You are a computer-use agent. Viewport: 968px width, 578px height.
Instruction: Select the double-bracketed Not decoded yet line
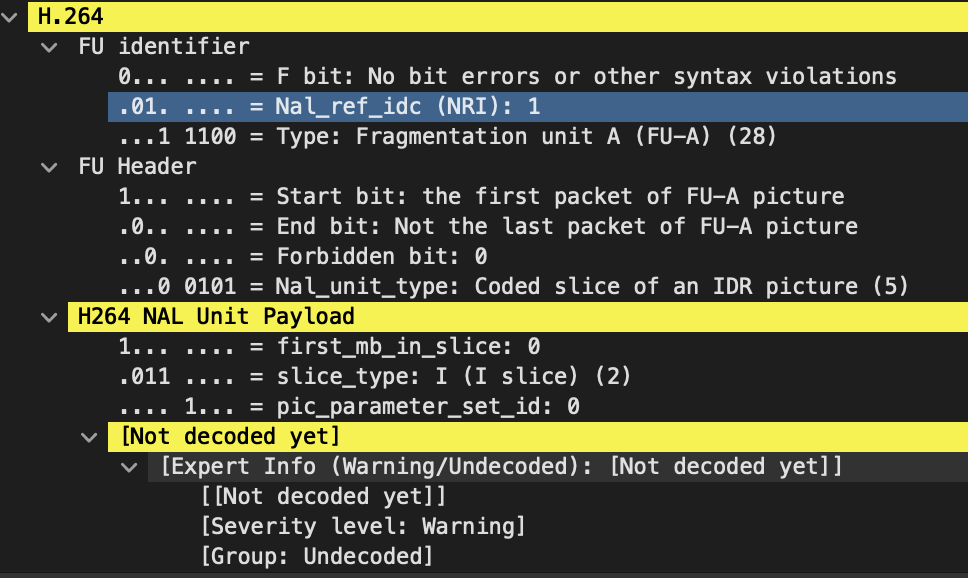[323, 496]
